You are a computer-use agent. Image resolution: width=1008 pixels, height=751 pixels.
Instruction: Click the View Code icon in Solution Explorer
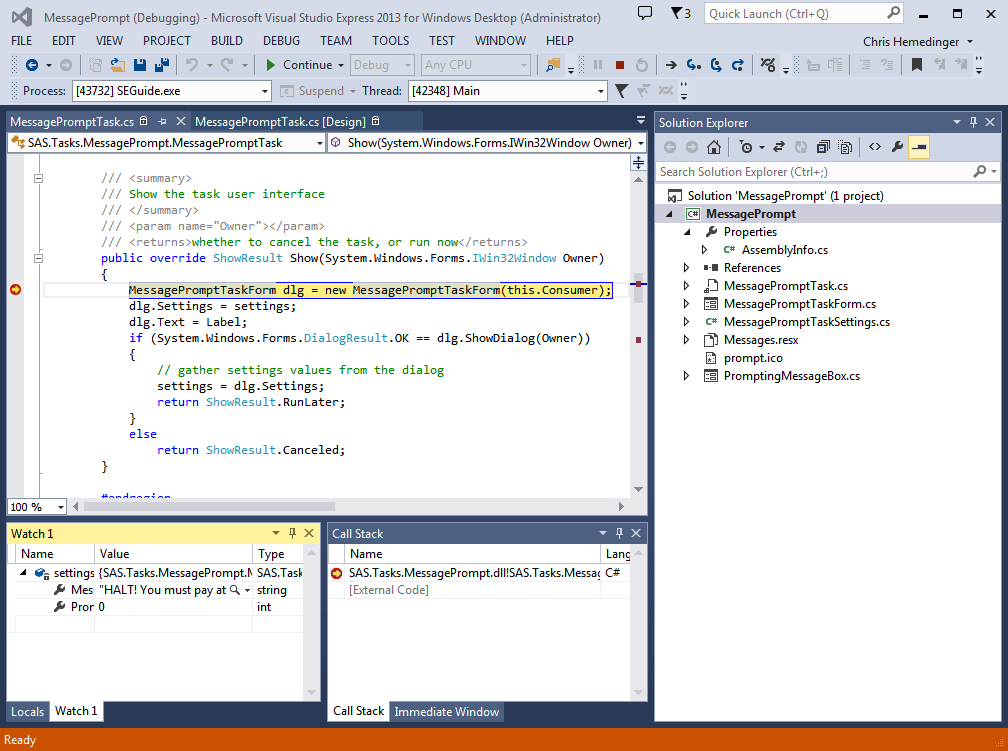point(875,146)
